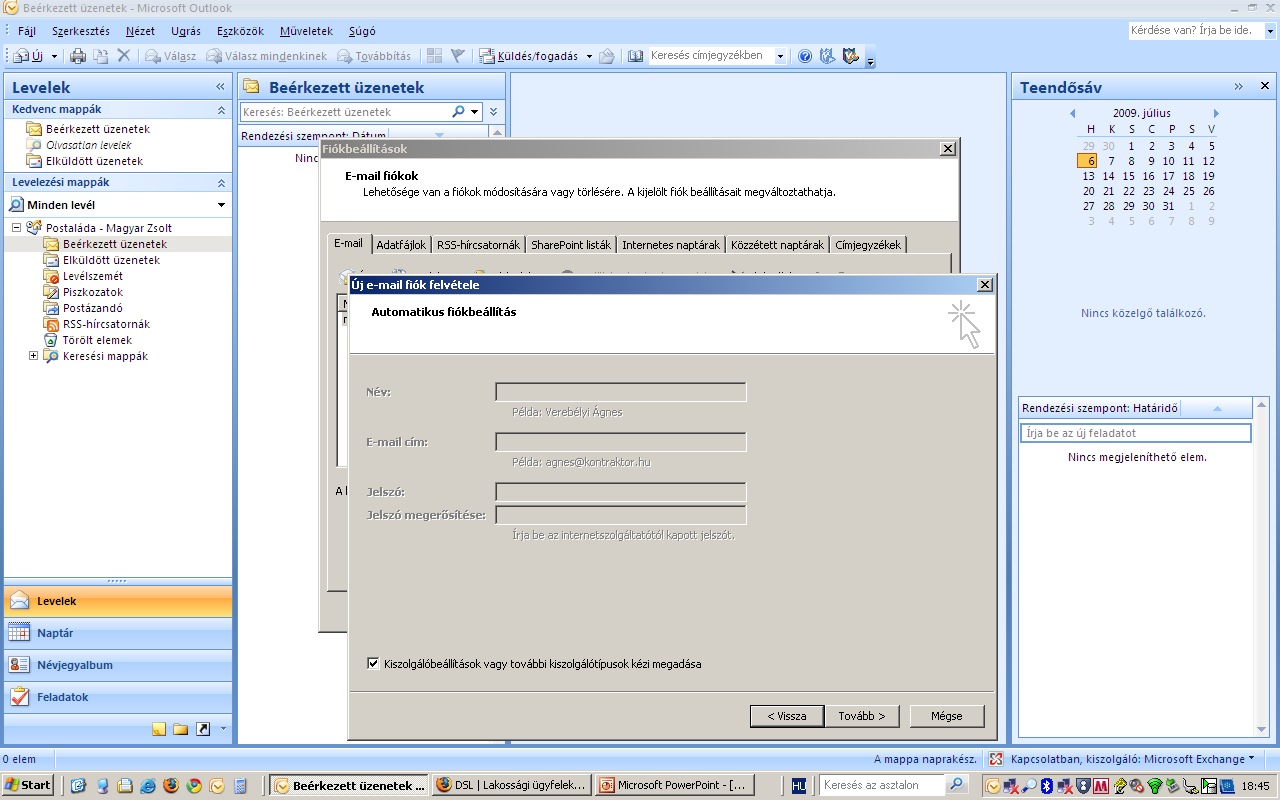Go to previous month in Teendősáv calendar
This screenshot has height=800, width=1280.
(1073, 113)
